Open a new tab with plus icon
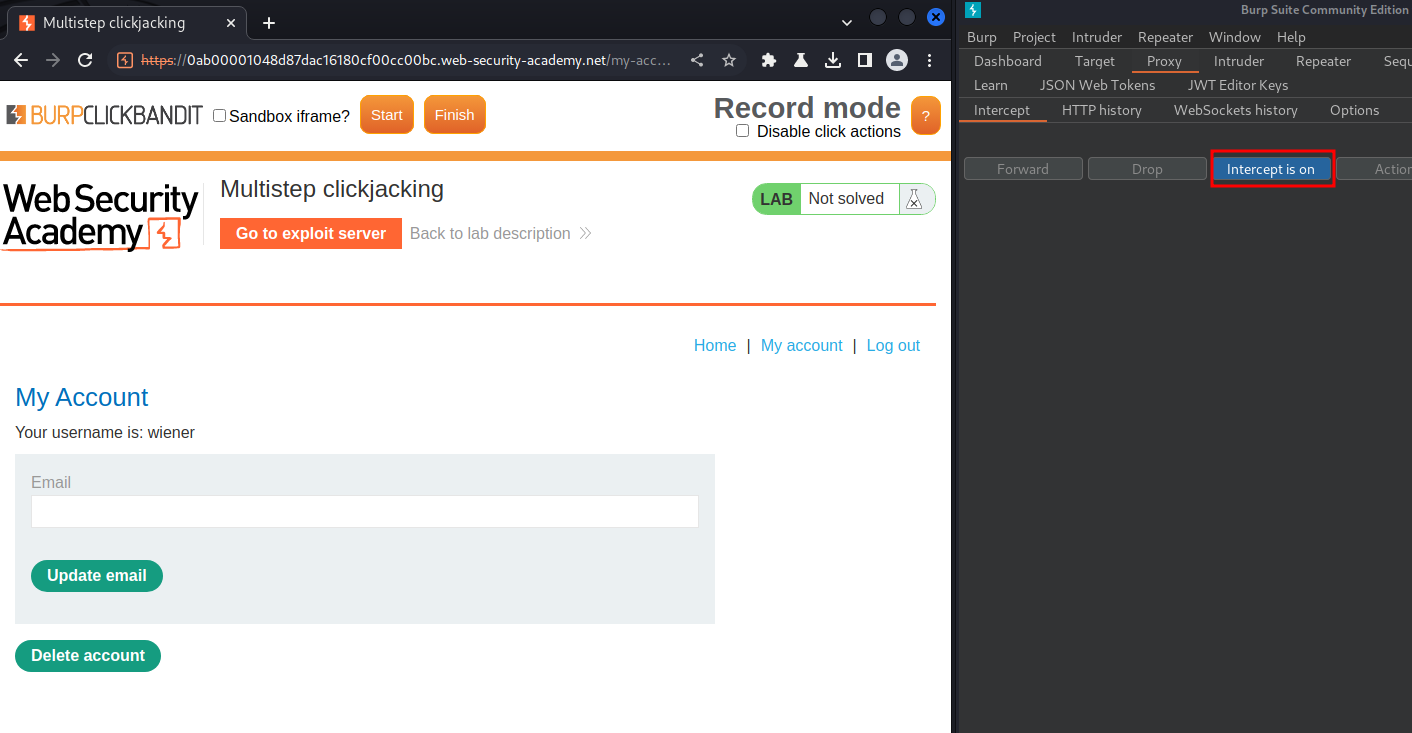Viewport: 1412px width, 733px height. (x=269, y=22)
